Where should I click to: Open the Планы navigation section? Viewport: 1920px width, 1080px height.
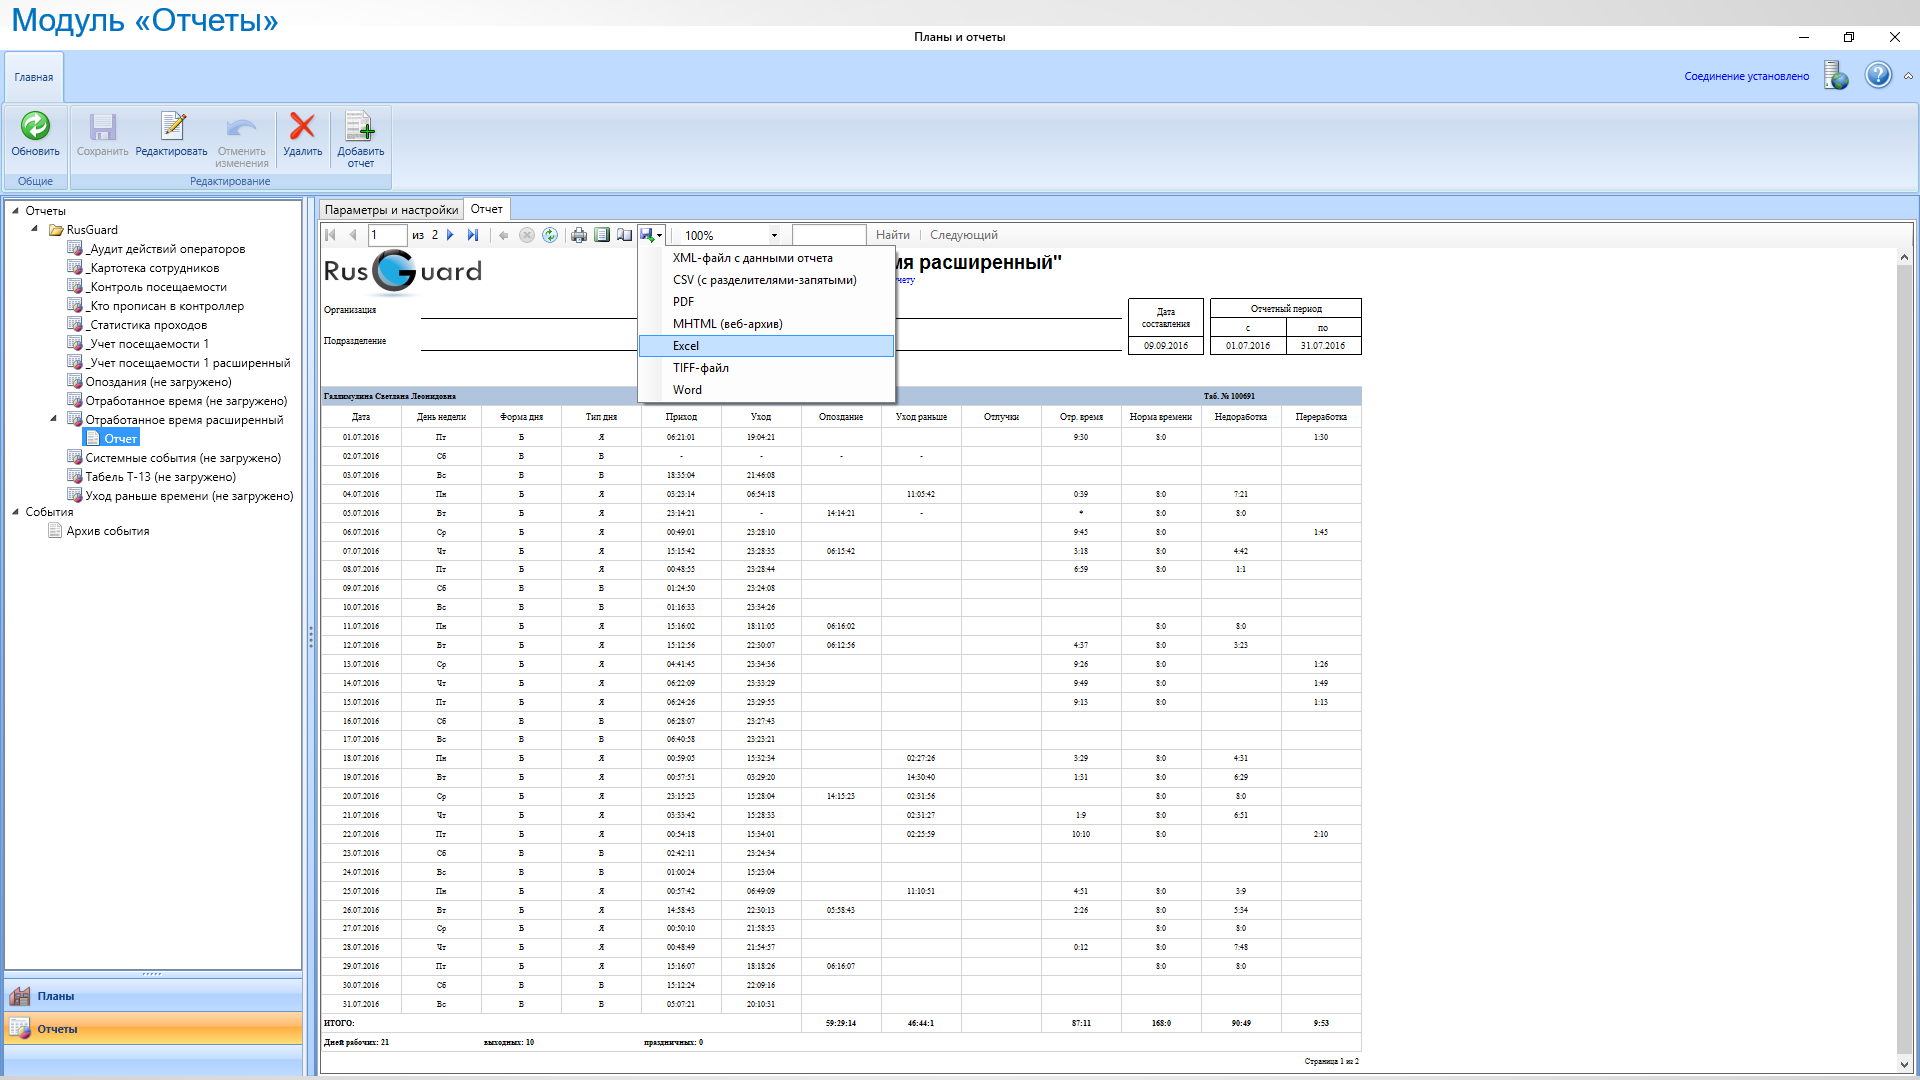tap(56, 996)
